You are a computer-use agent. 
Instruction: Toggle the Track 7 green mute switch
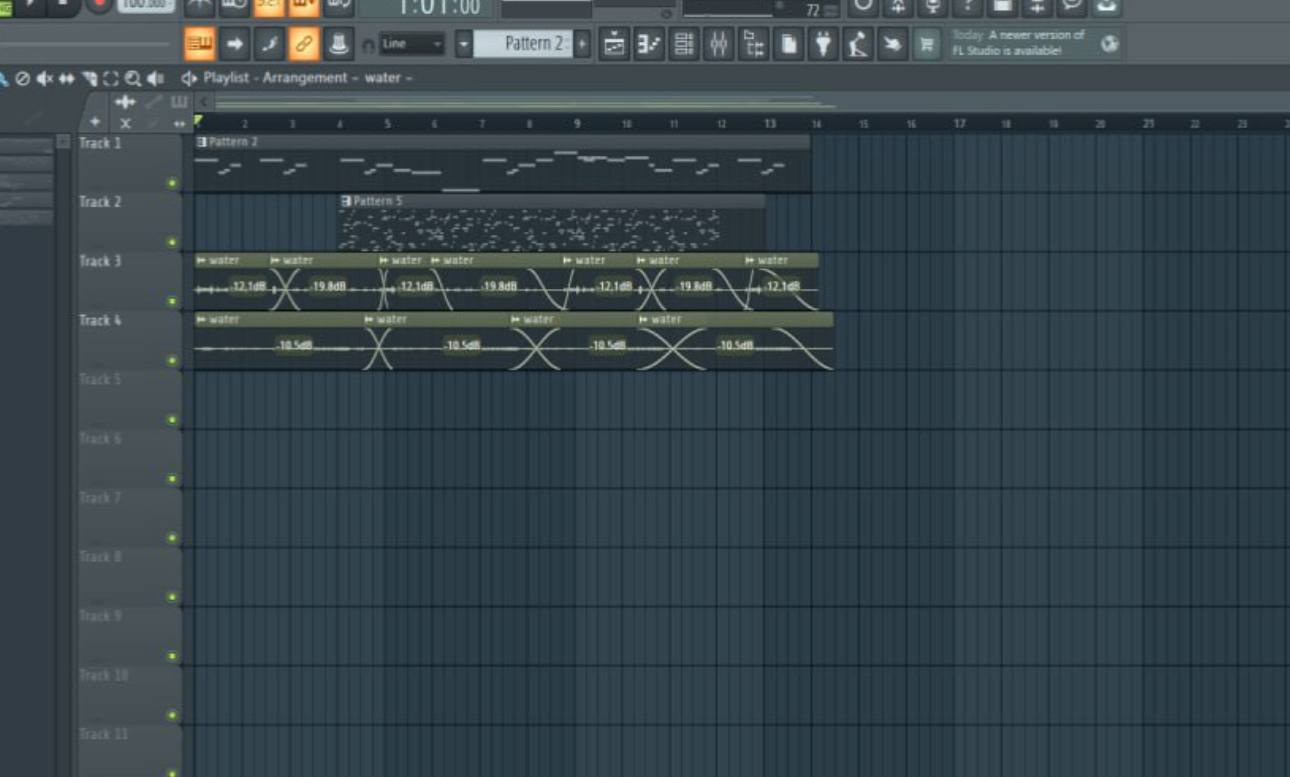coord(172,538)
